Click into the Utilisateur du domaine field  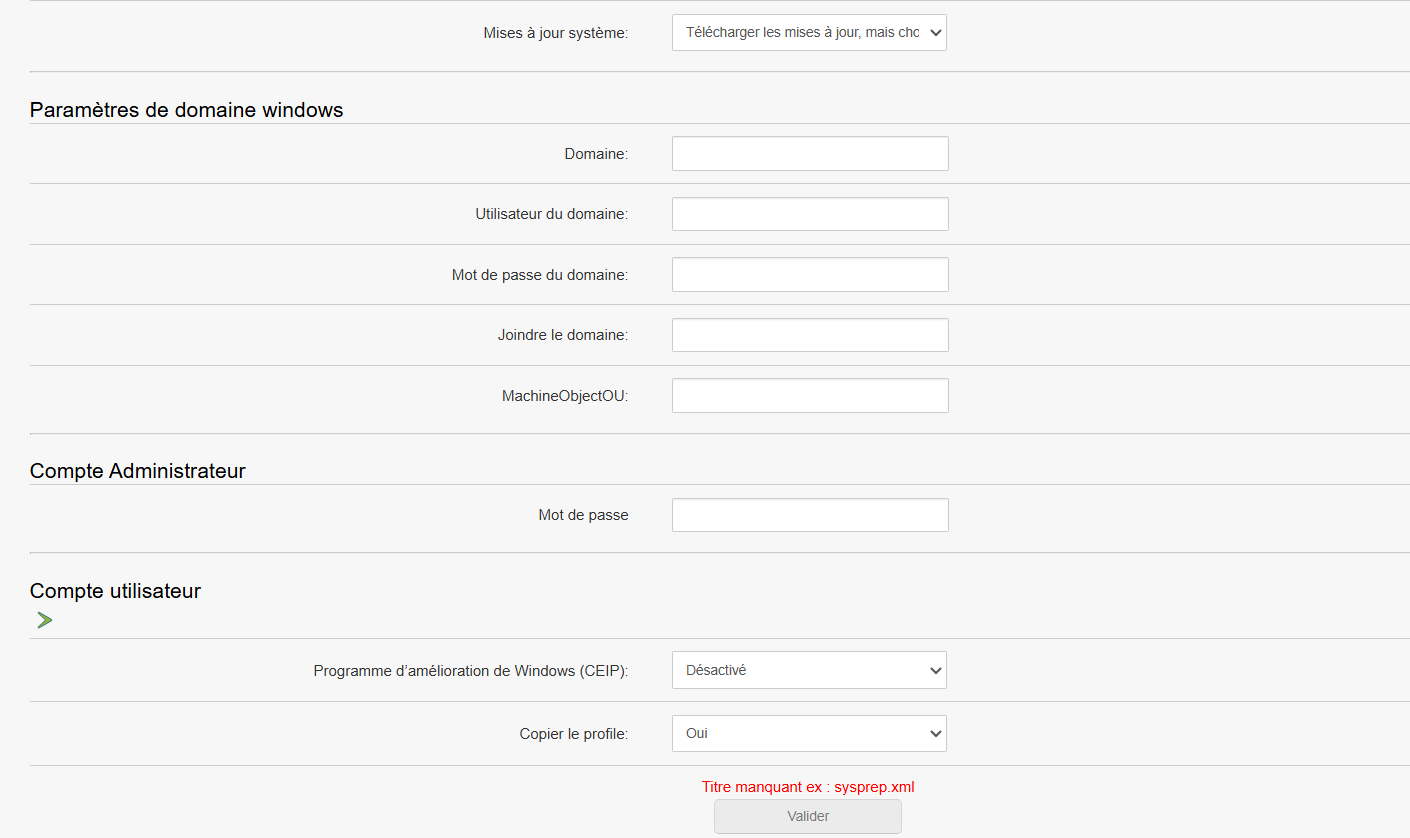(x=810, y=214)
